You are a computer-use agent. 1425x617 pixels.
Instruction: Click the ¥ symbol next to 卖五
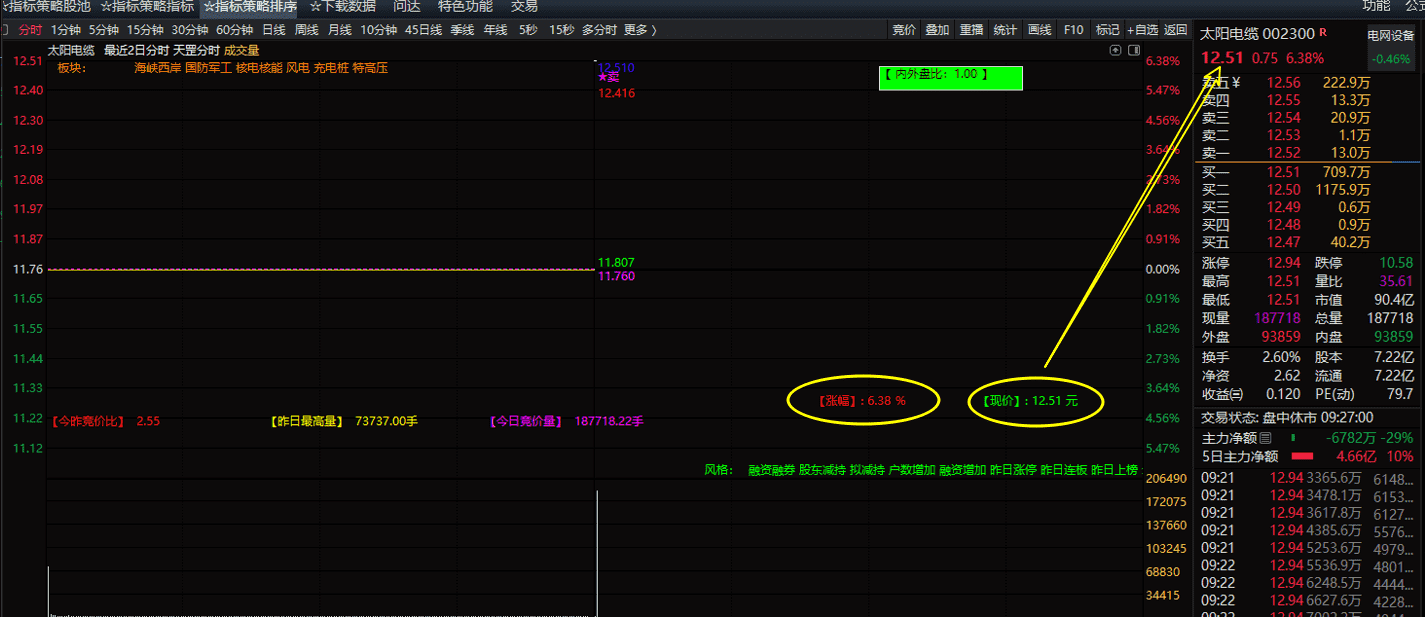click(1236, 83)
